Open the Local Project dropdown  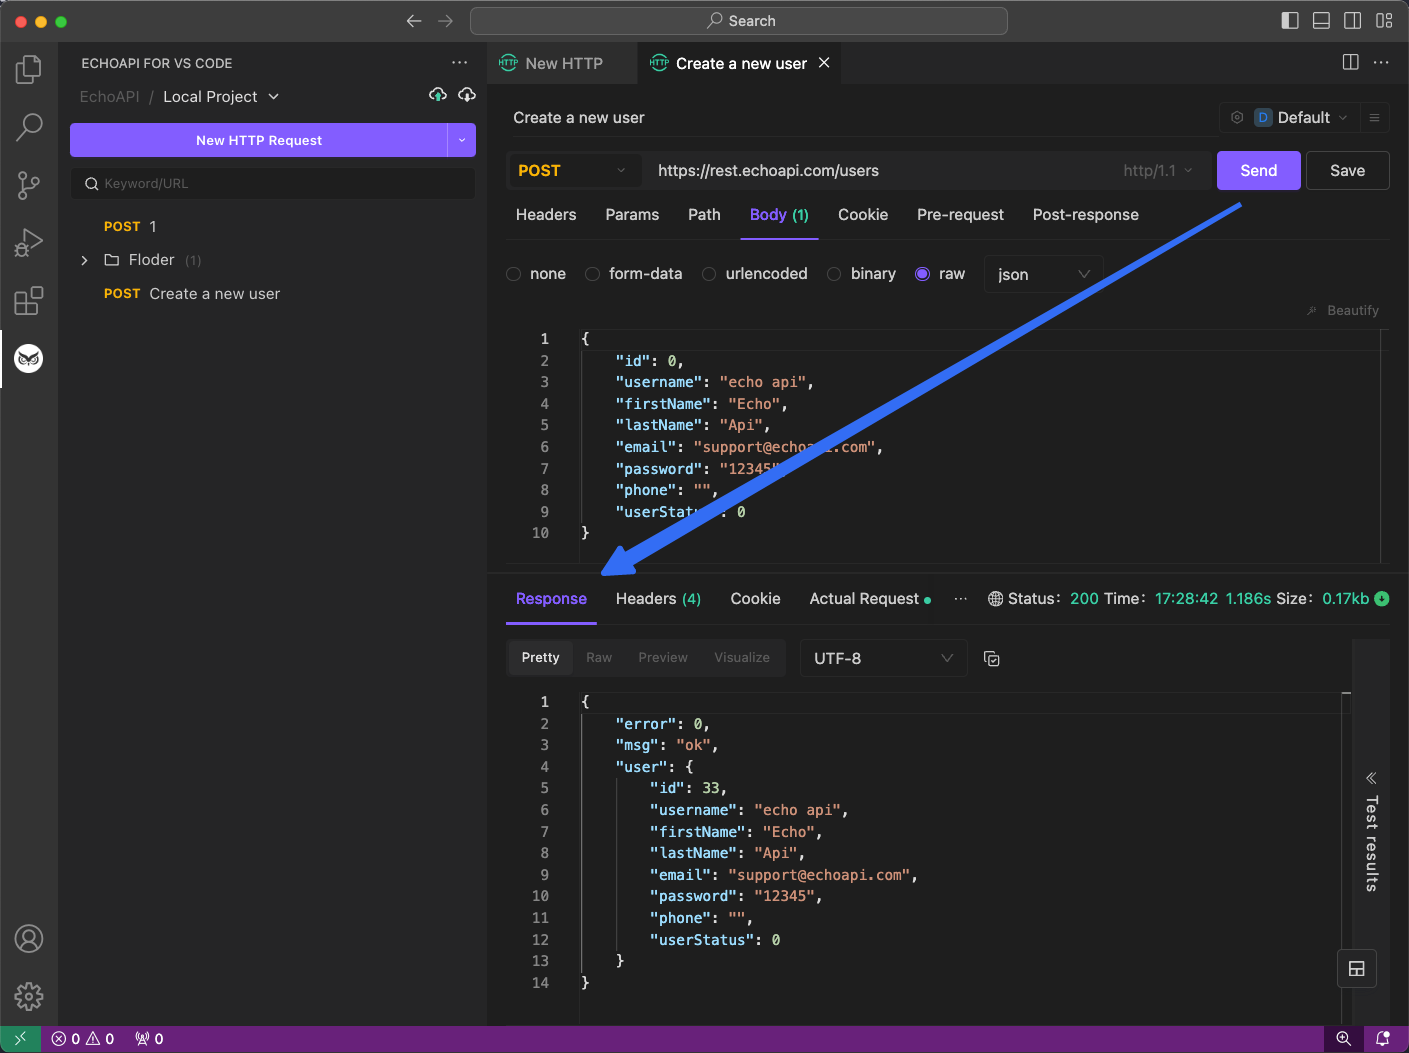point(220,96)
